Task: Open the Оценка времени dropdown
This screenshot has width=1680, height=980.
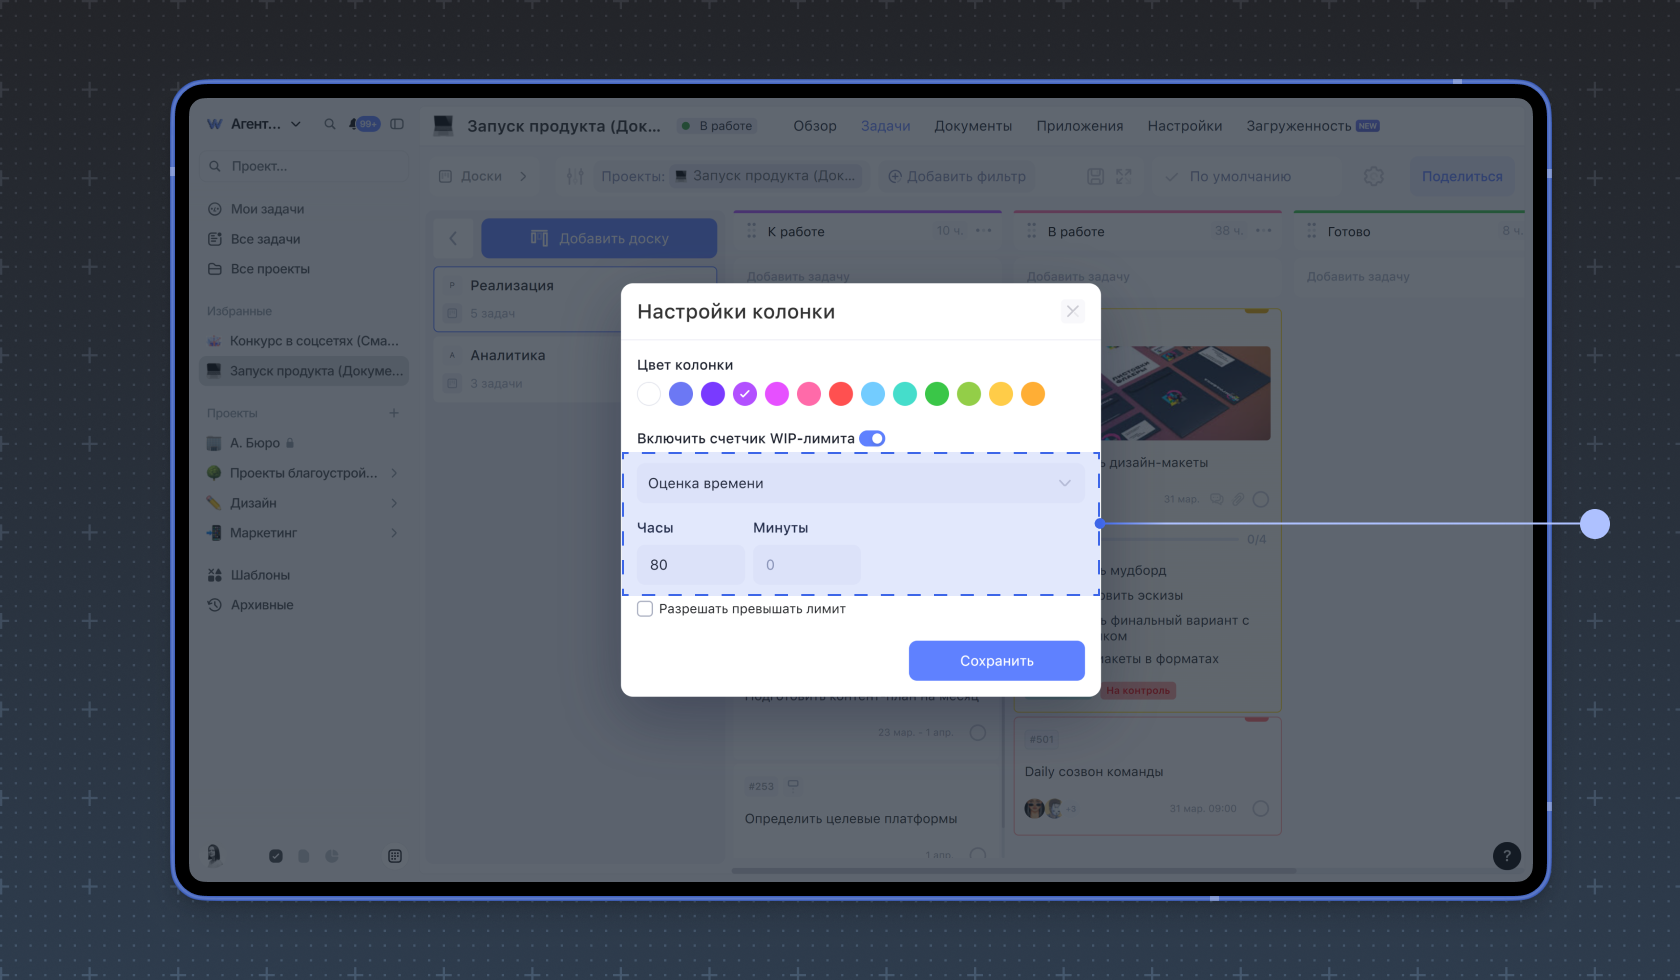Action: (x=860, y=483)
